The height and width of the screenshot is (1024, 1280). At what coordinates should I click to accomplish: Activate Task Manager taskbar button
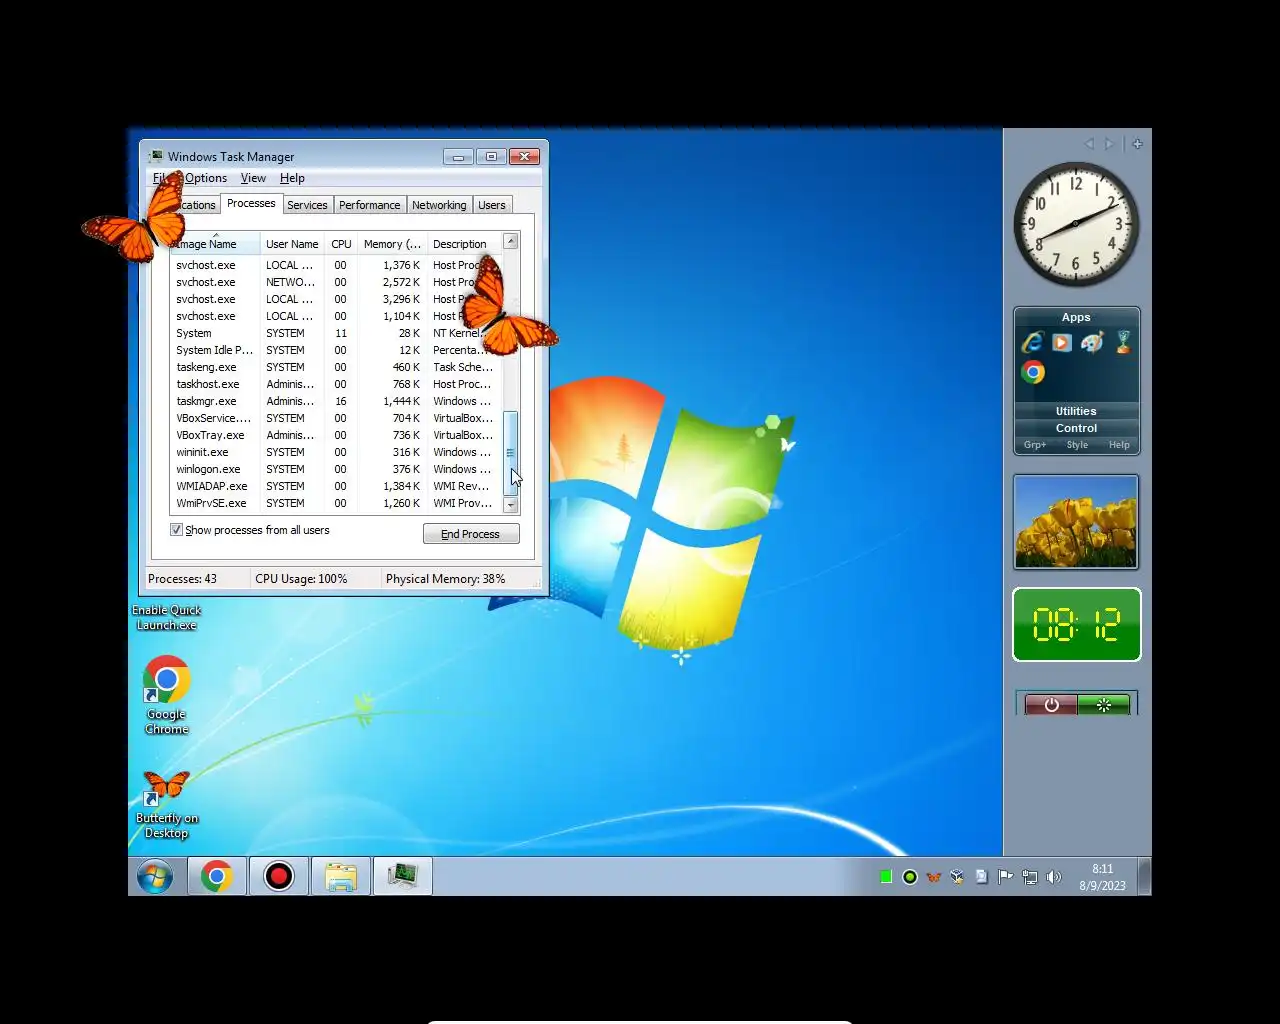click(403, 877)
